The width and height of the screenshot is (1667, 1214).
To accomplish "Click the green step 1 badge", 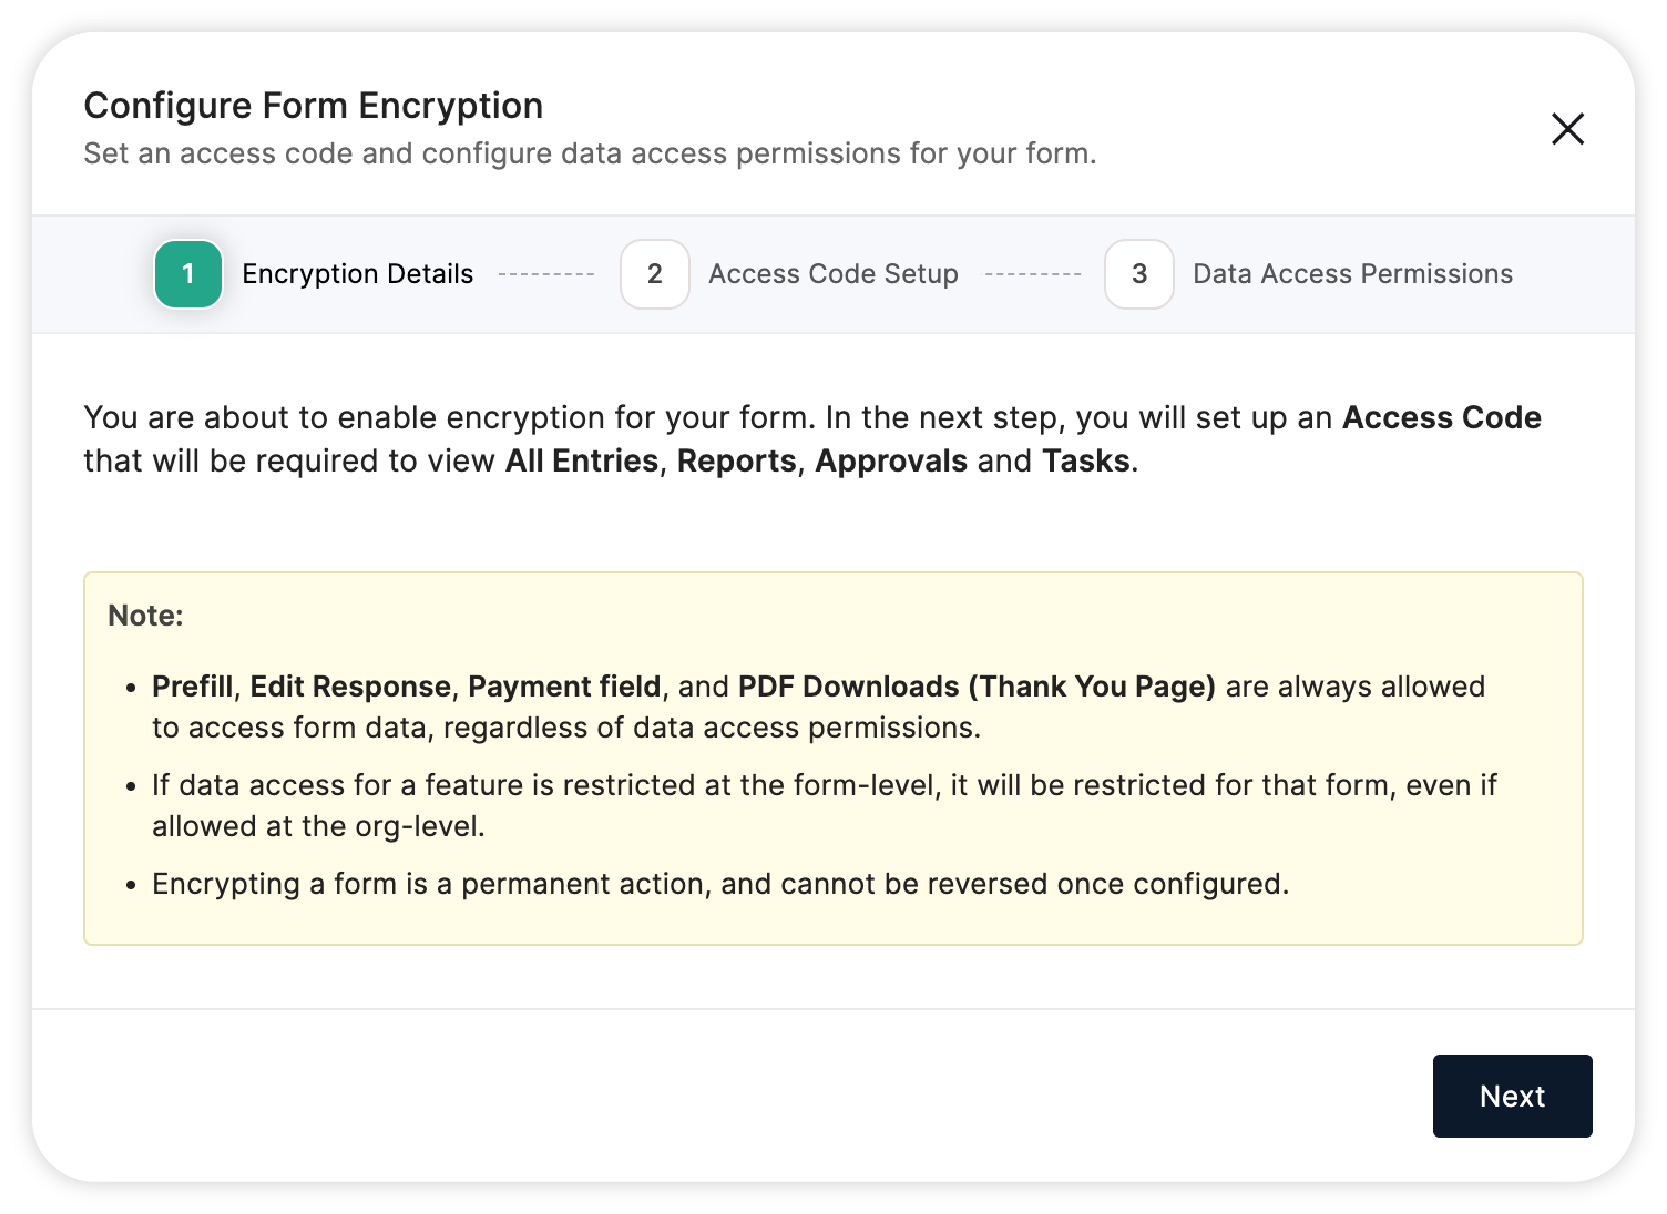I will (x=188, y=274).
